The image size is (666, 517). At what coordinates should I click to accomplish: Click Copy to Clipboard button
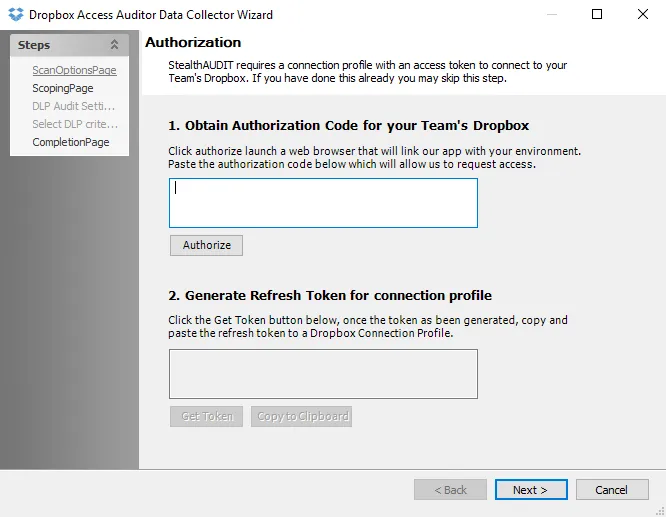[301, 416]
